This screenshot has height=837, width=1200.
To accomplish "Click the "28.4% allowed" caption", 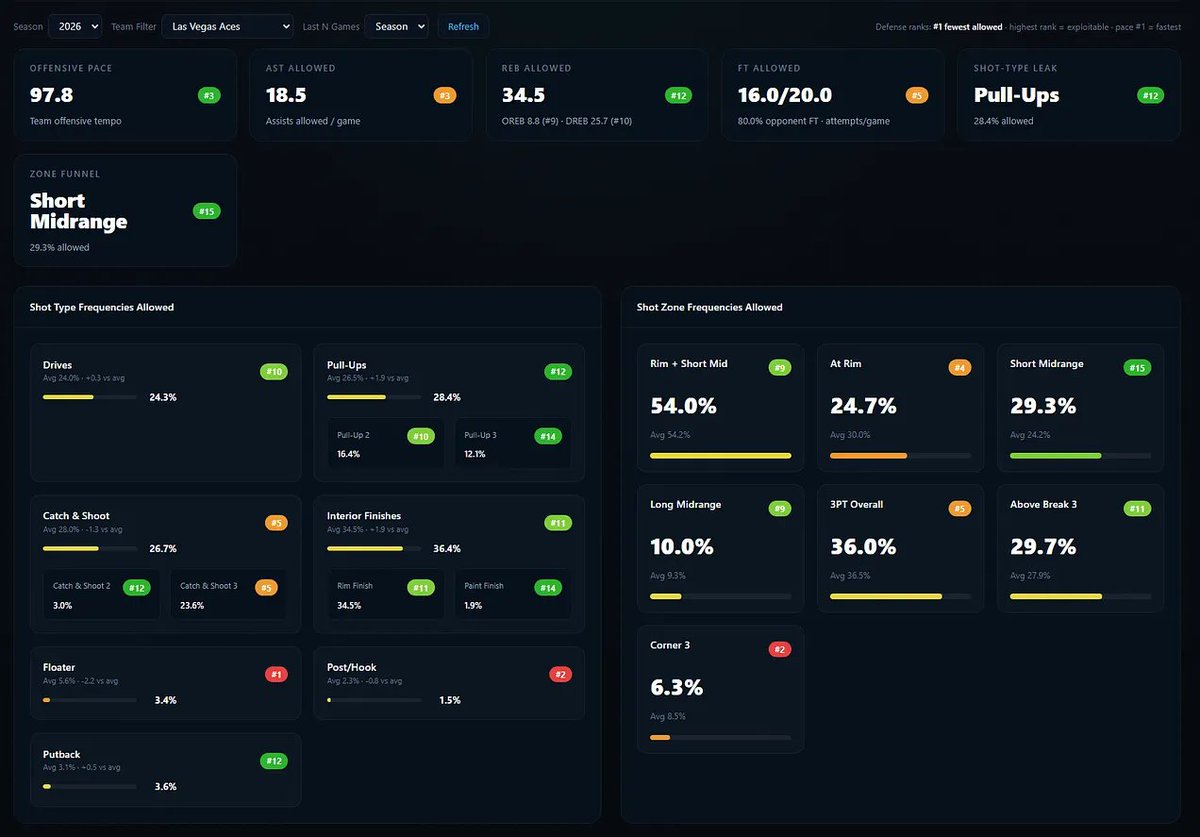I will coord(1004,121).
